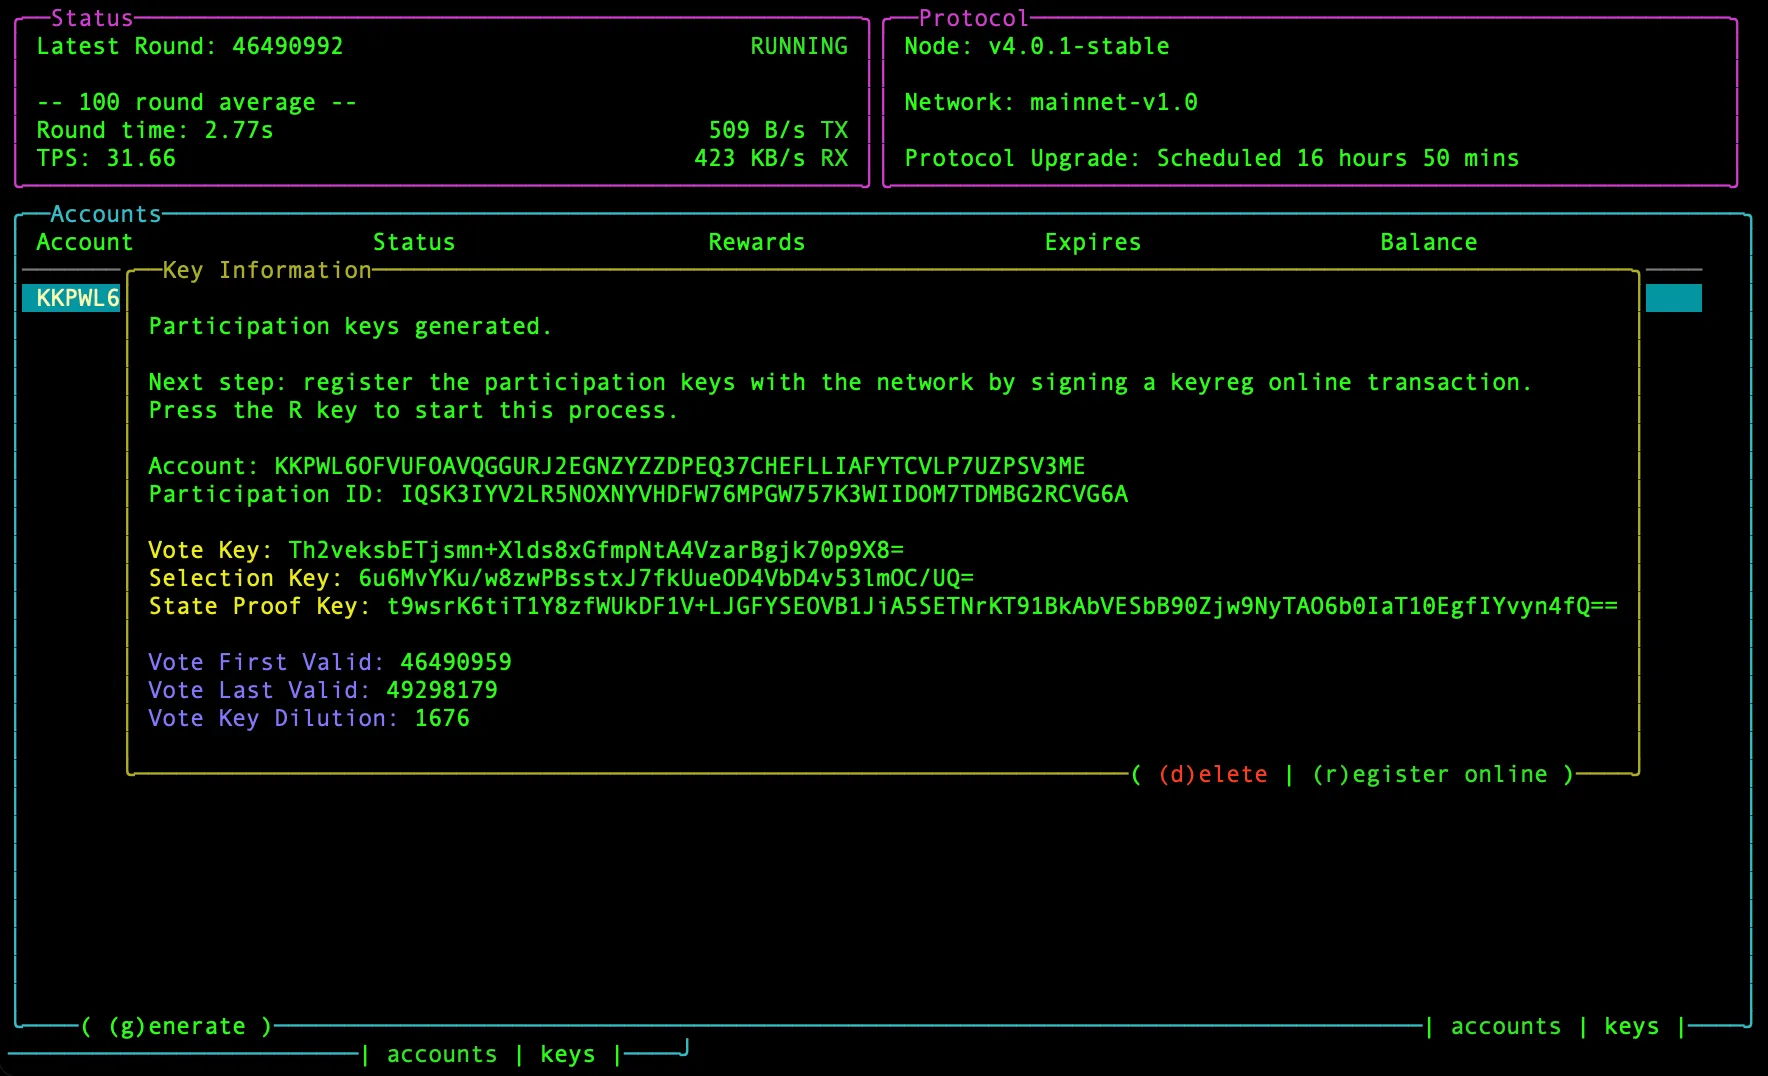Click the Participation ID value
1768x1076 pixels.
click(x=765, y=493)
